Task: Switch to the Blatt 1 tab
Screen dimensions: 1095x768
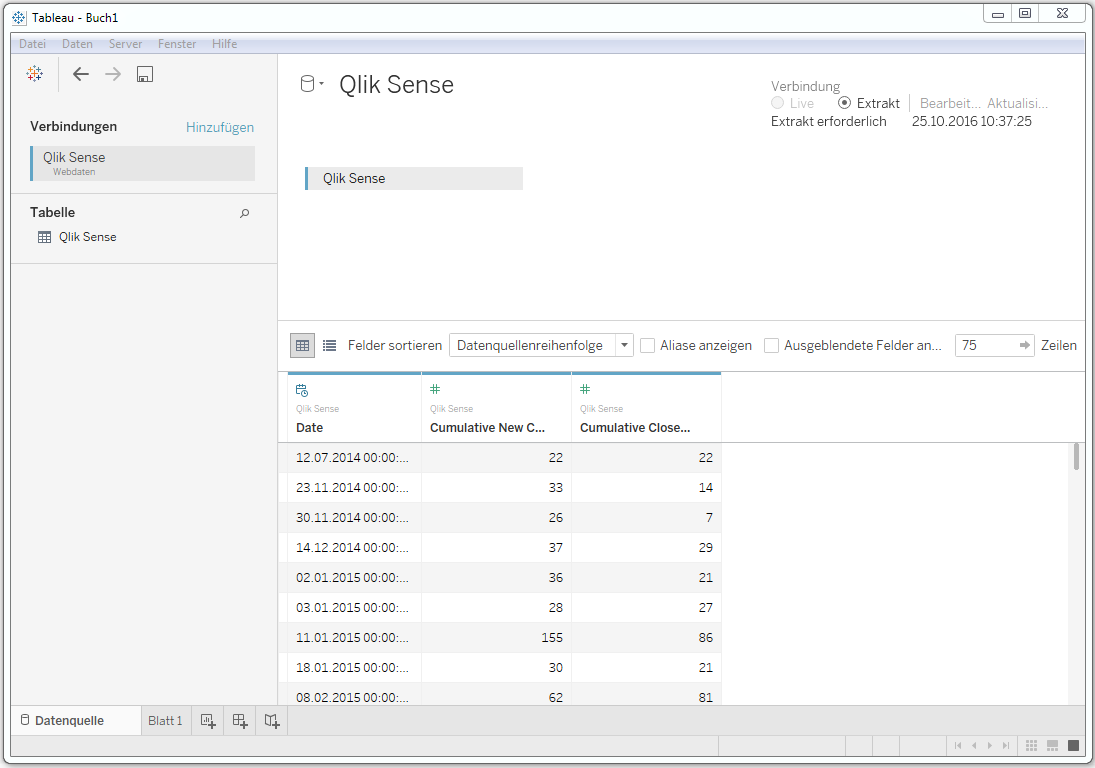Action: point(165,721)
